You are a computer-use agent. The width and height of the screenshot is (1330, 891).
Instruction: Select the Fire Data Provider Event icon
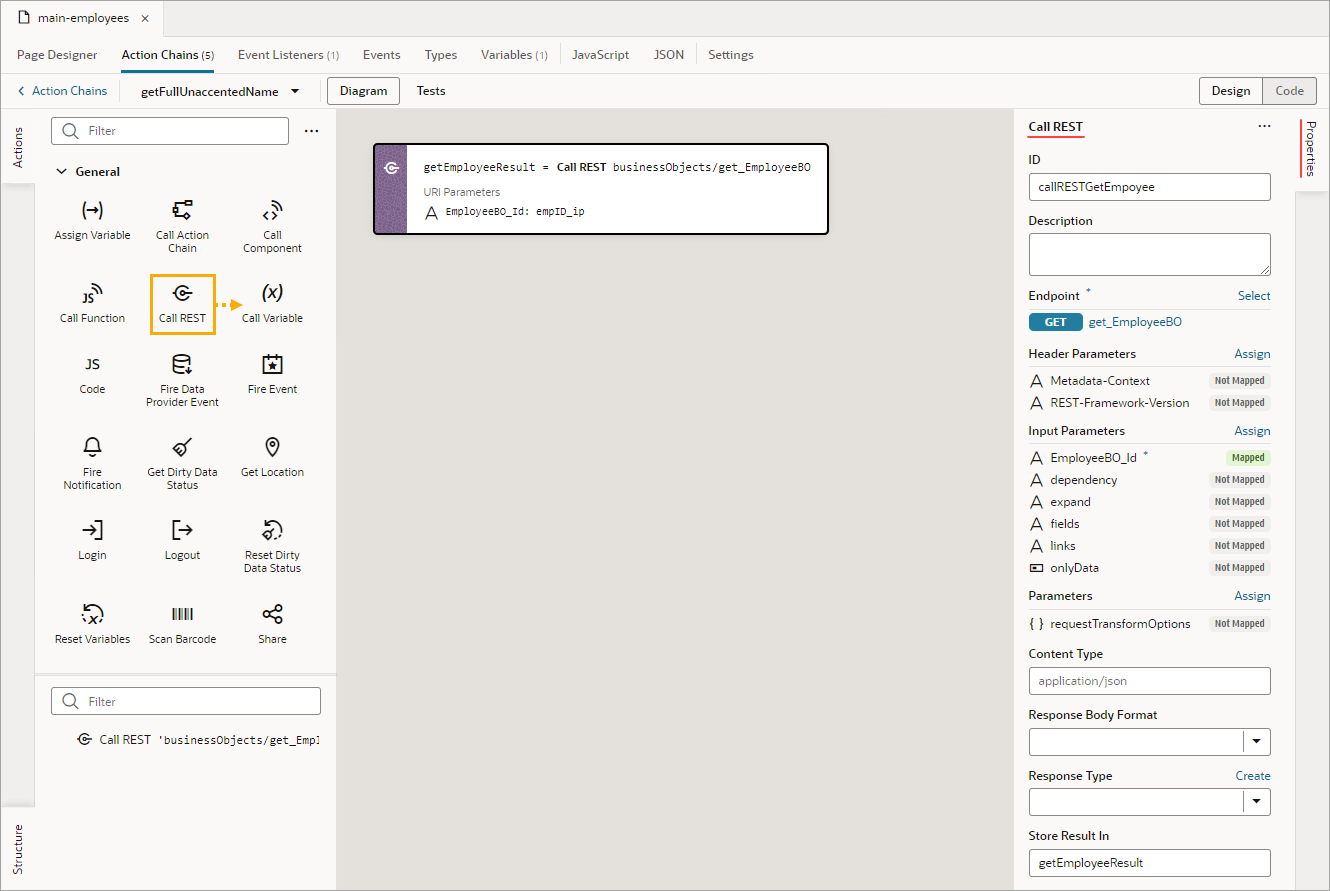182,364
